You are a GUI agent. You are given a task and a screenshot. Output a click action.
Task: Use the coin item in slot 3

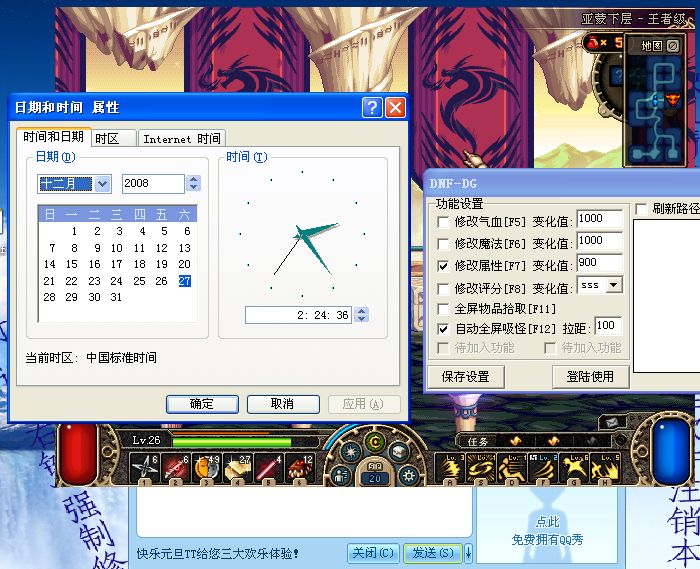click(x=207, y=467)
